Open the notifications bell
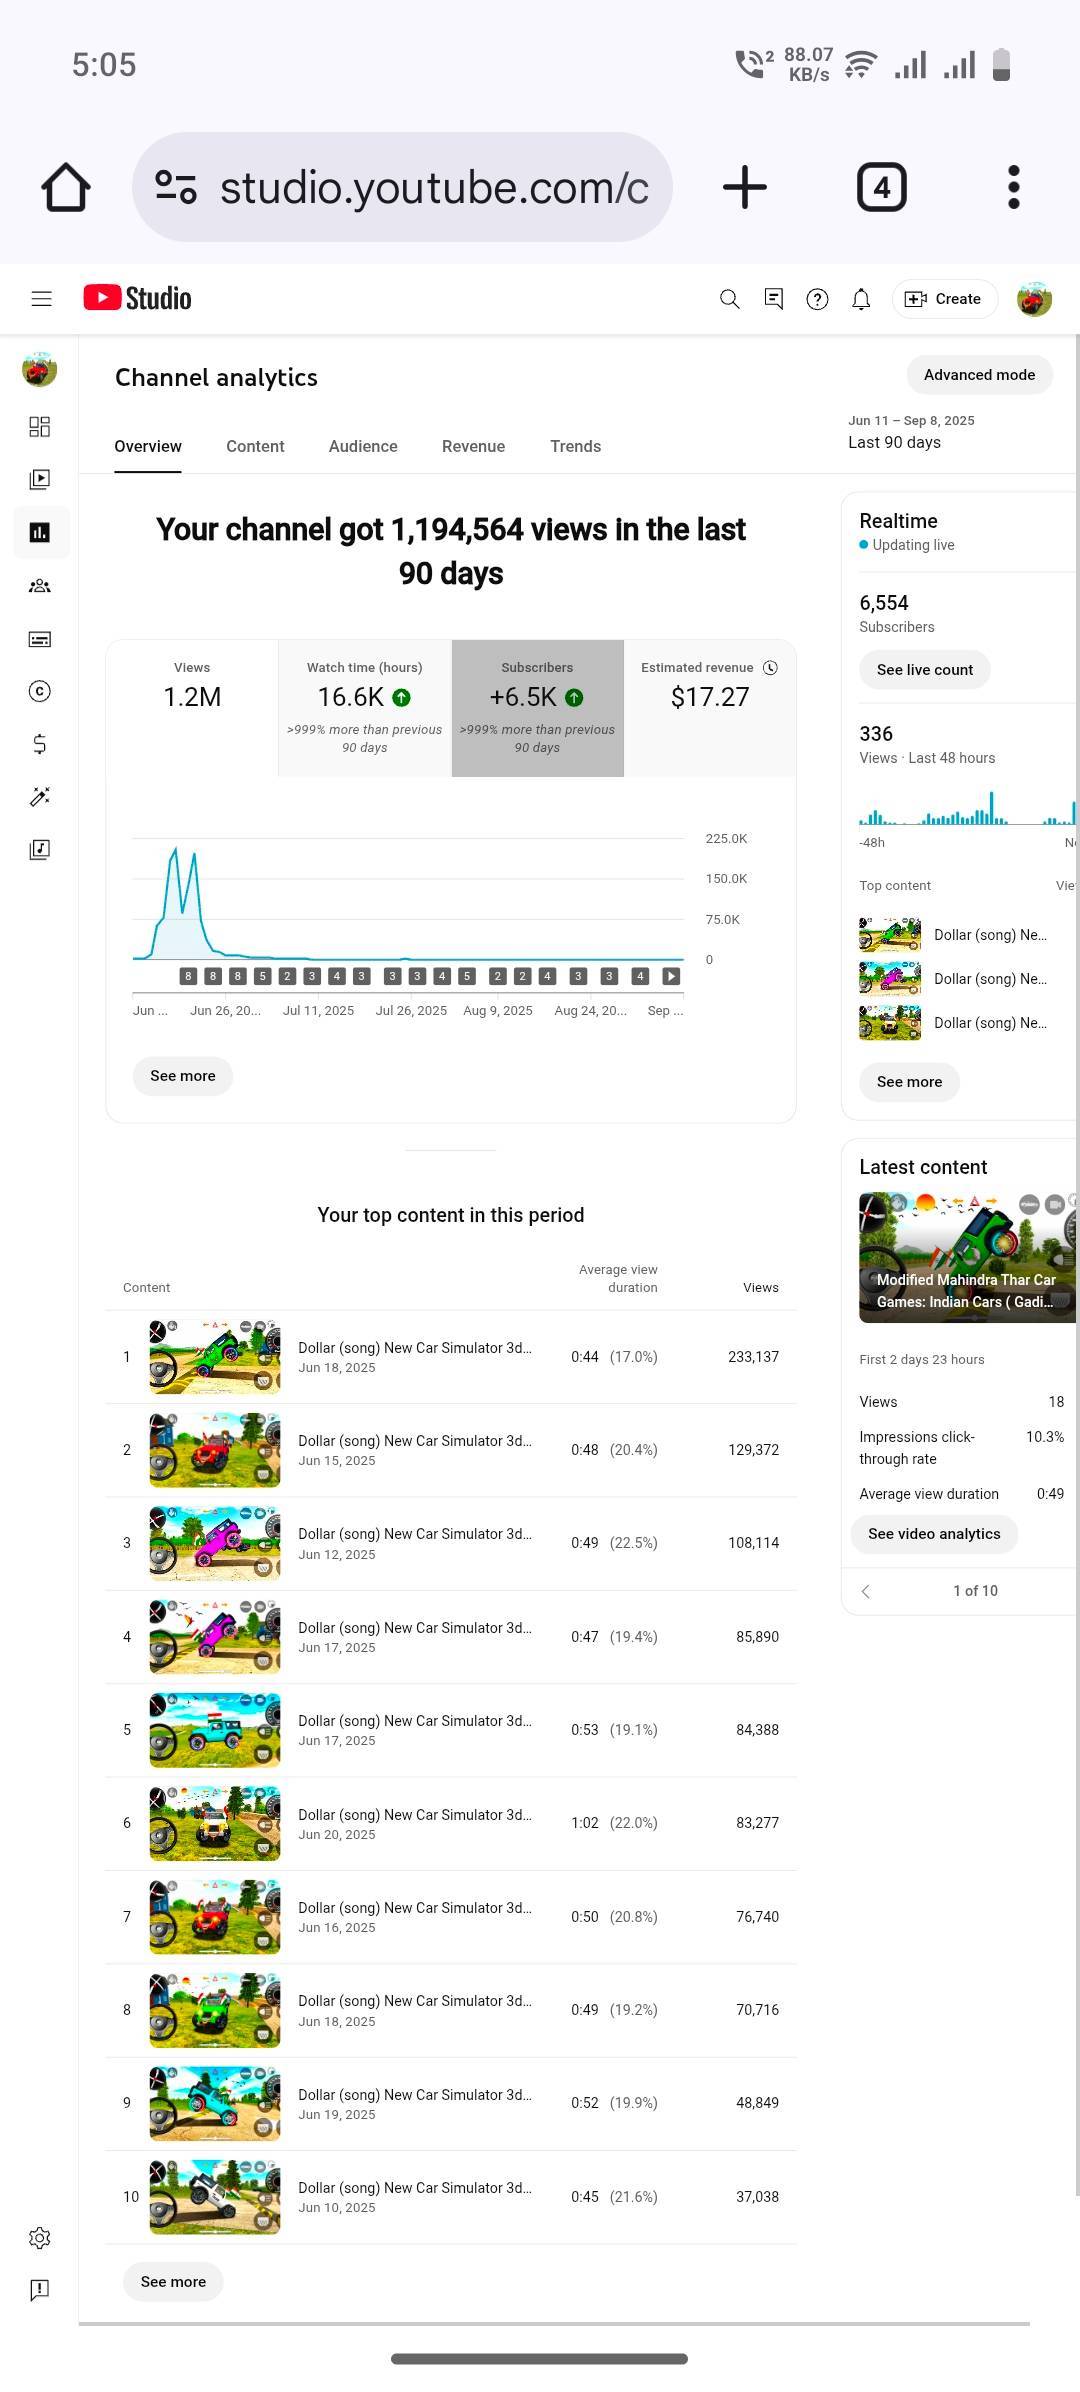 pyautogui.click(x=861, y=299)
